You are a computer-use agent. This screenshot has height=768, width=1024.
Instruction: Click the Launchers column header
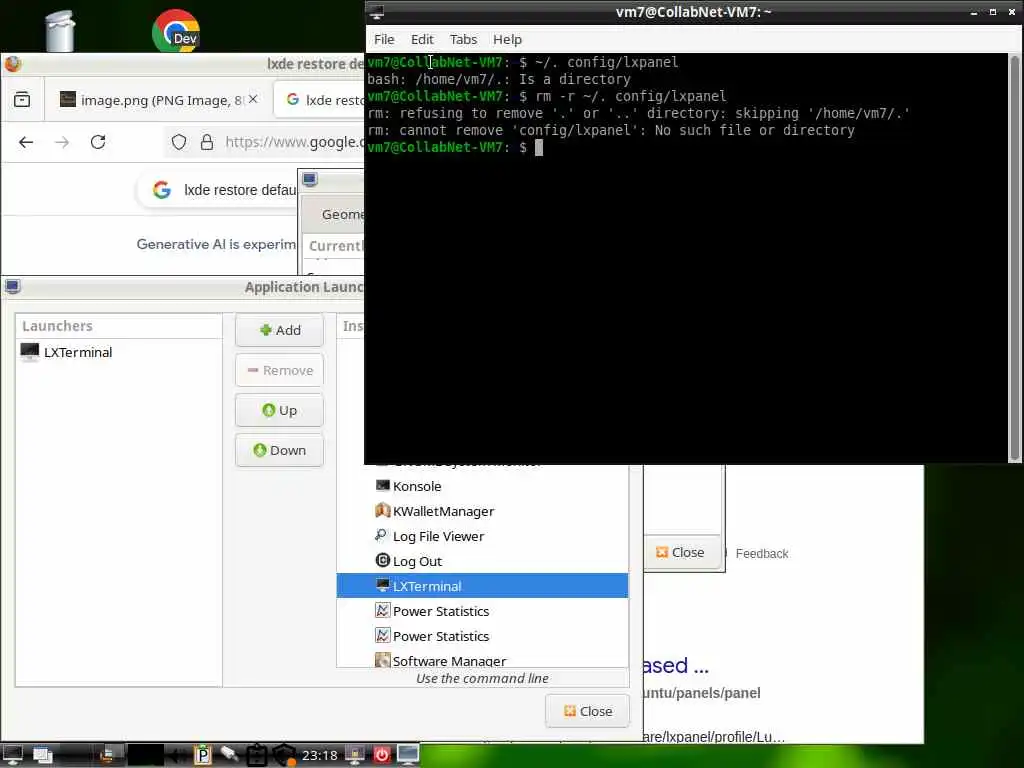click(119, 326)
